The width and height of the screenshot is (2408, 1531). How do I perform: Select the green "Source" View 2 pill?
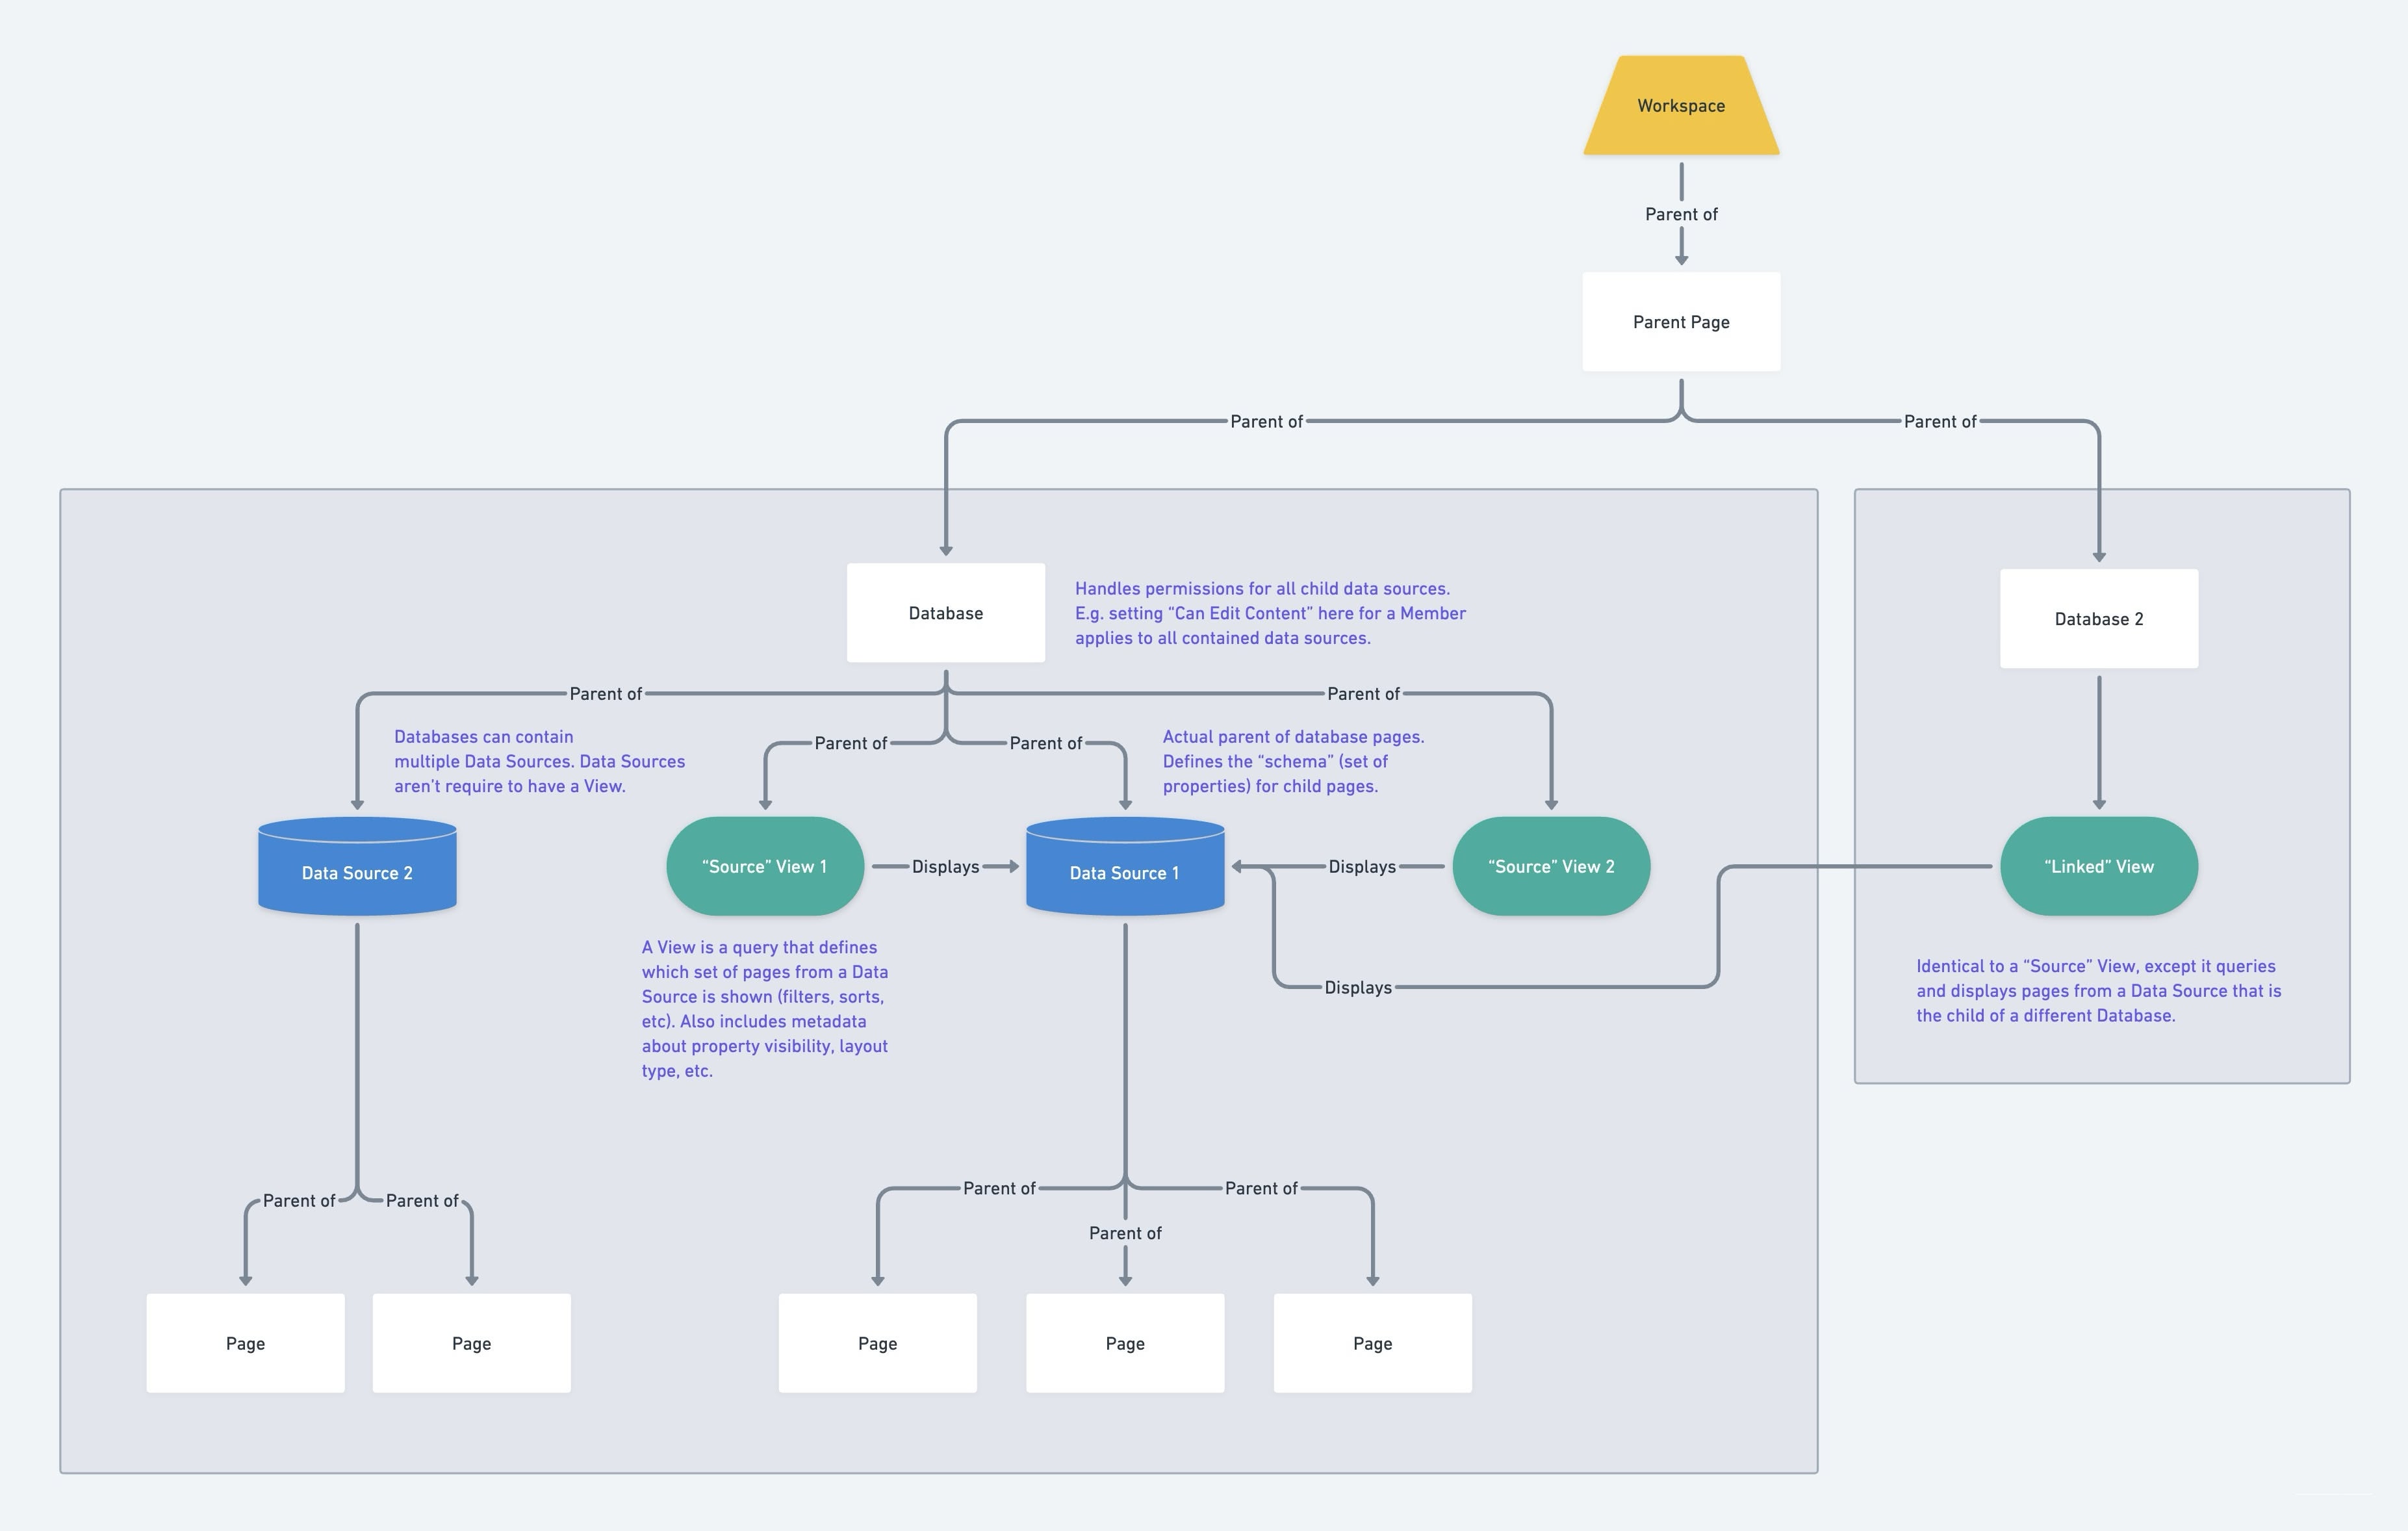(1551, 866)
